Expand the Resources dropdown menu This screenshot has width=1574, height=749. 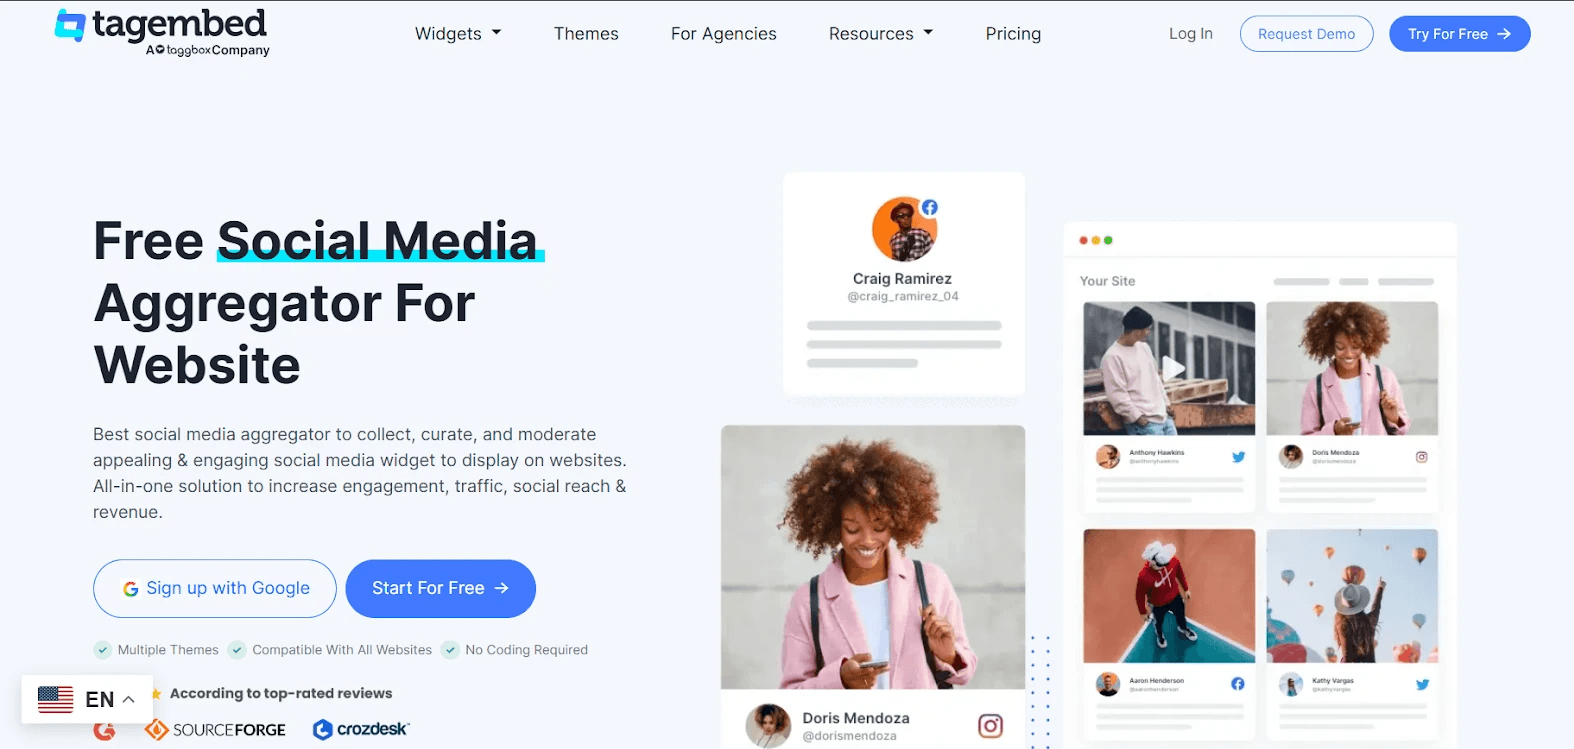881,34
